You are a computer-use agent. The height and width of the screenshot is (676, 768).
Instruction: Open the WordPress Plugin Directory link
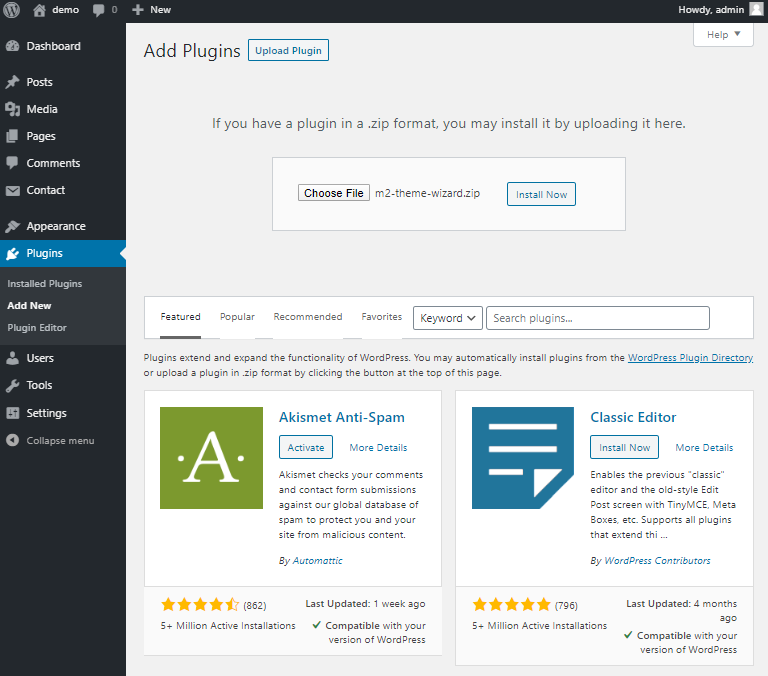tap(690, 358)
